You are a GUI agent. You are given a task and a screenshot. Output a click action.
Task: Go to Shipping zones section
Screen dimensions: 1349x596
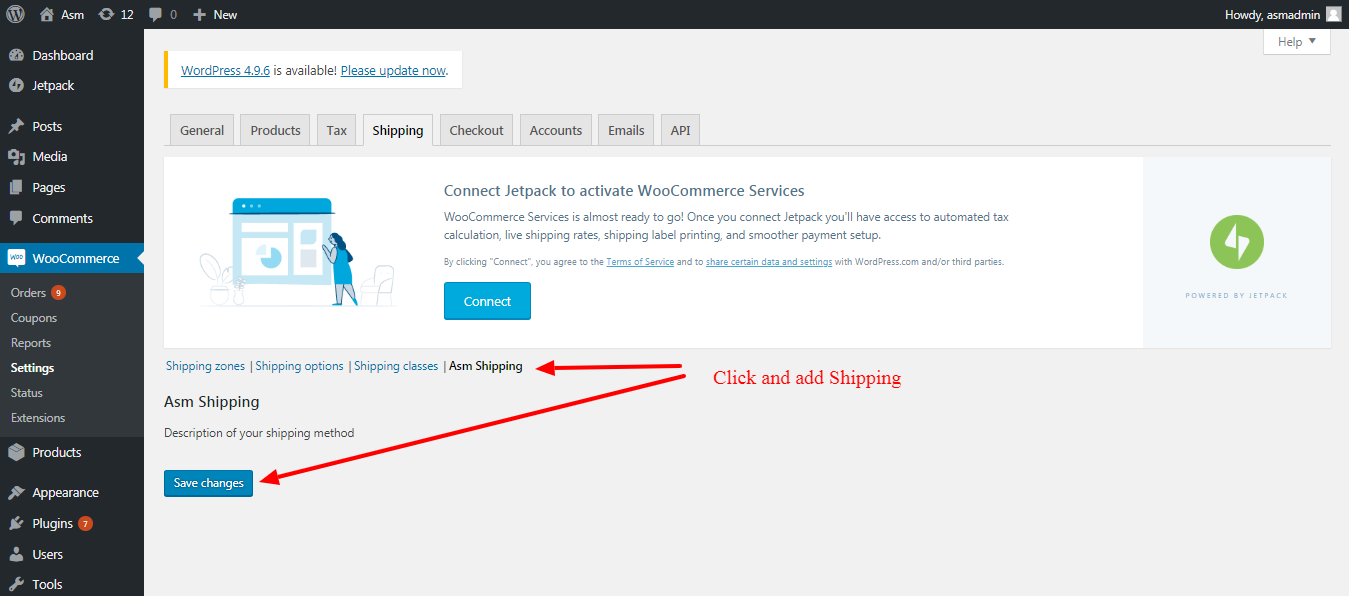205,366
